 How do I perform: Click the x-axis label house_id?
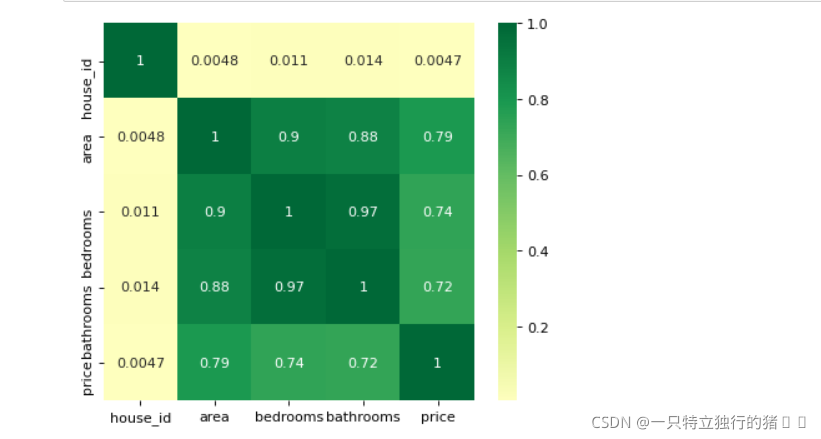coord(140,418)
